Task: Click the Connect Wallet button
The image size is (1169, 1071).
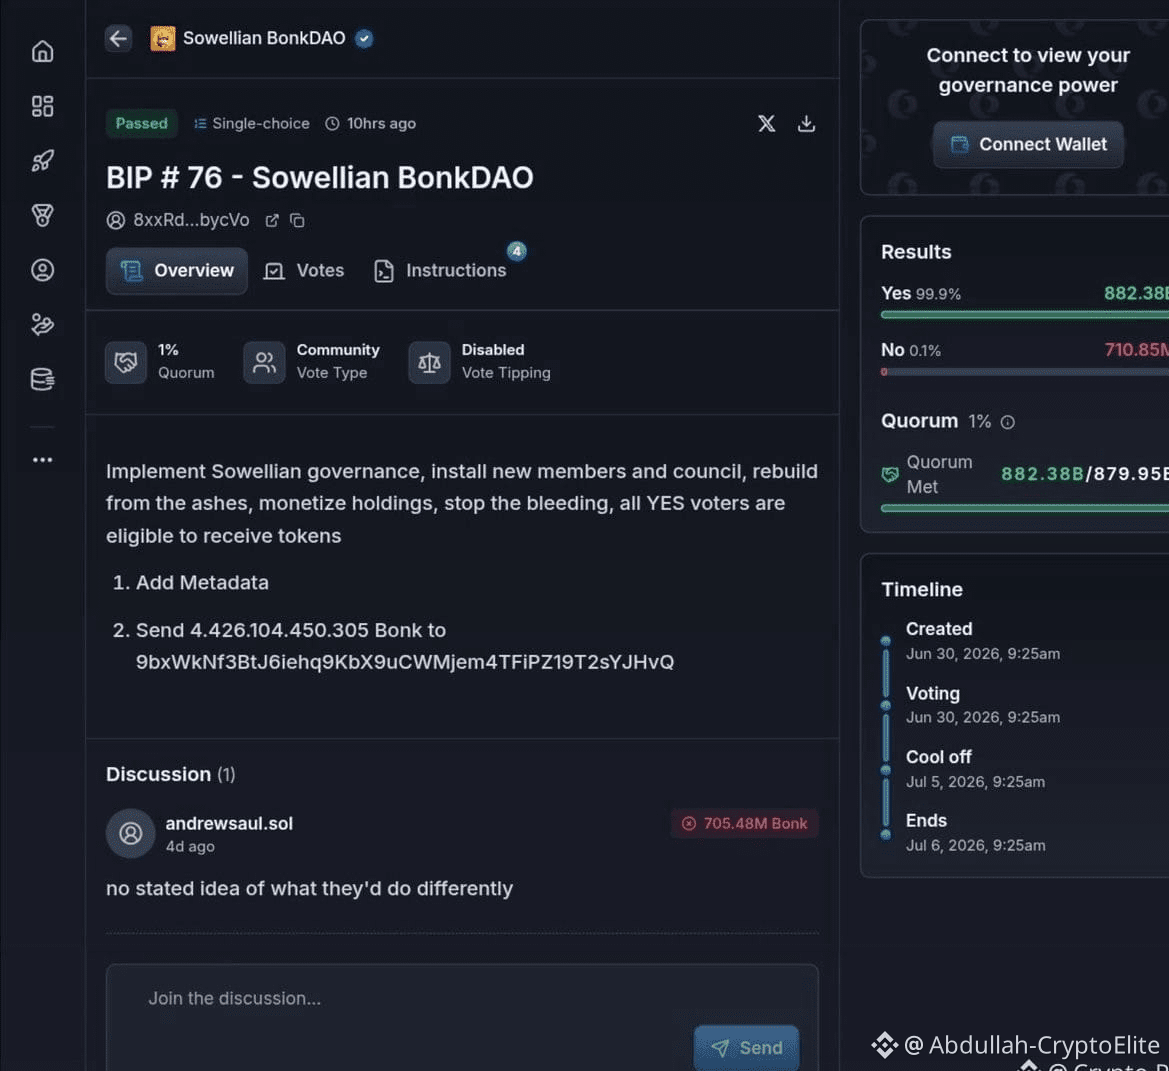Action: [x=1029, y=145]
